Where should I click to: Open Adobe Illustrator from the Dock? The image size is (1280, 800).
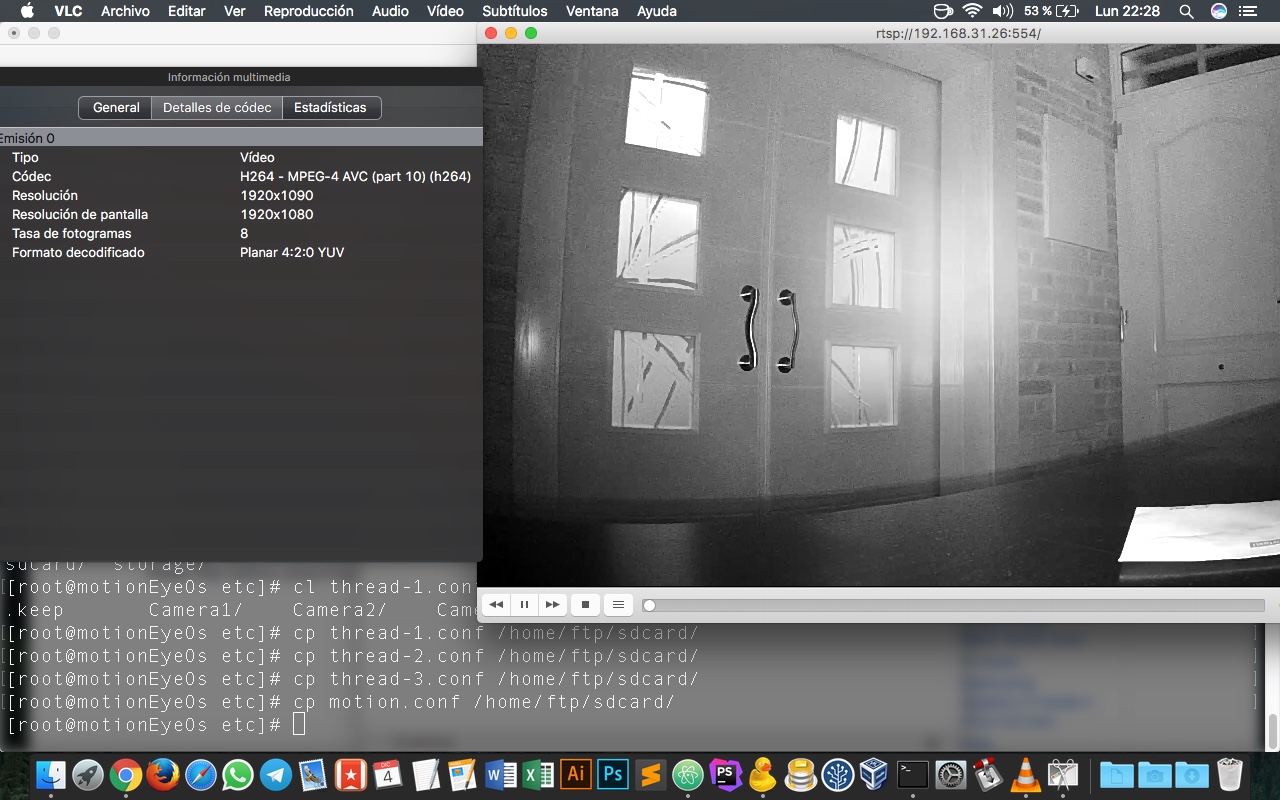(x=575, y=774)
